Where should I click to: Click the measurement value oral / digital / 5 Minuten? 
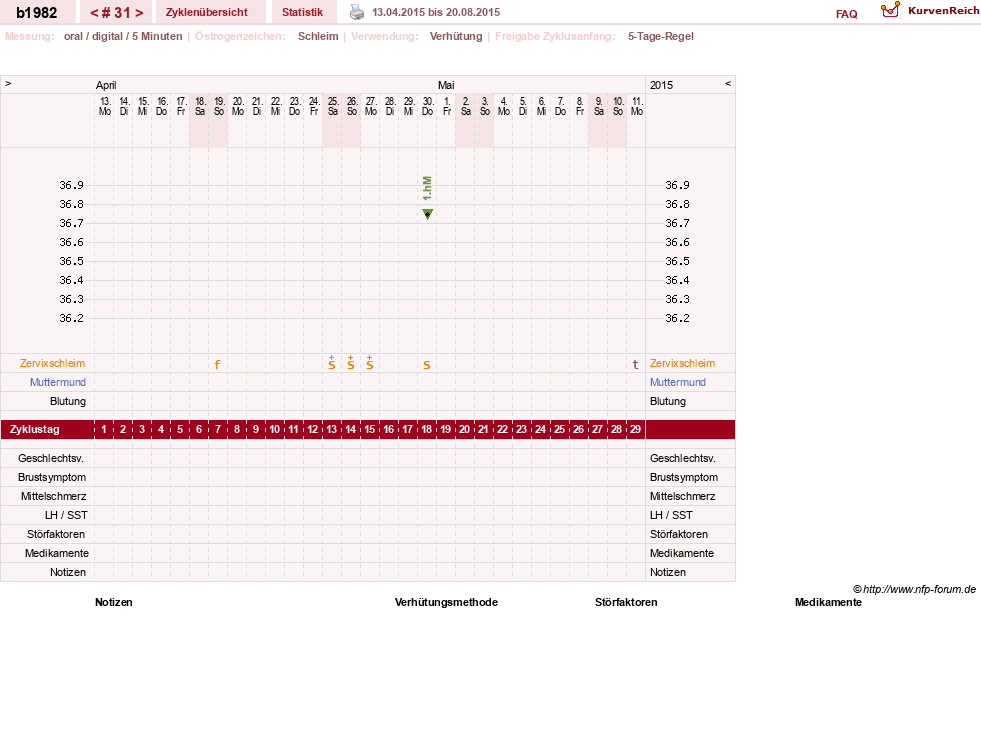[123, 36]
